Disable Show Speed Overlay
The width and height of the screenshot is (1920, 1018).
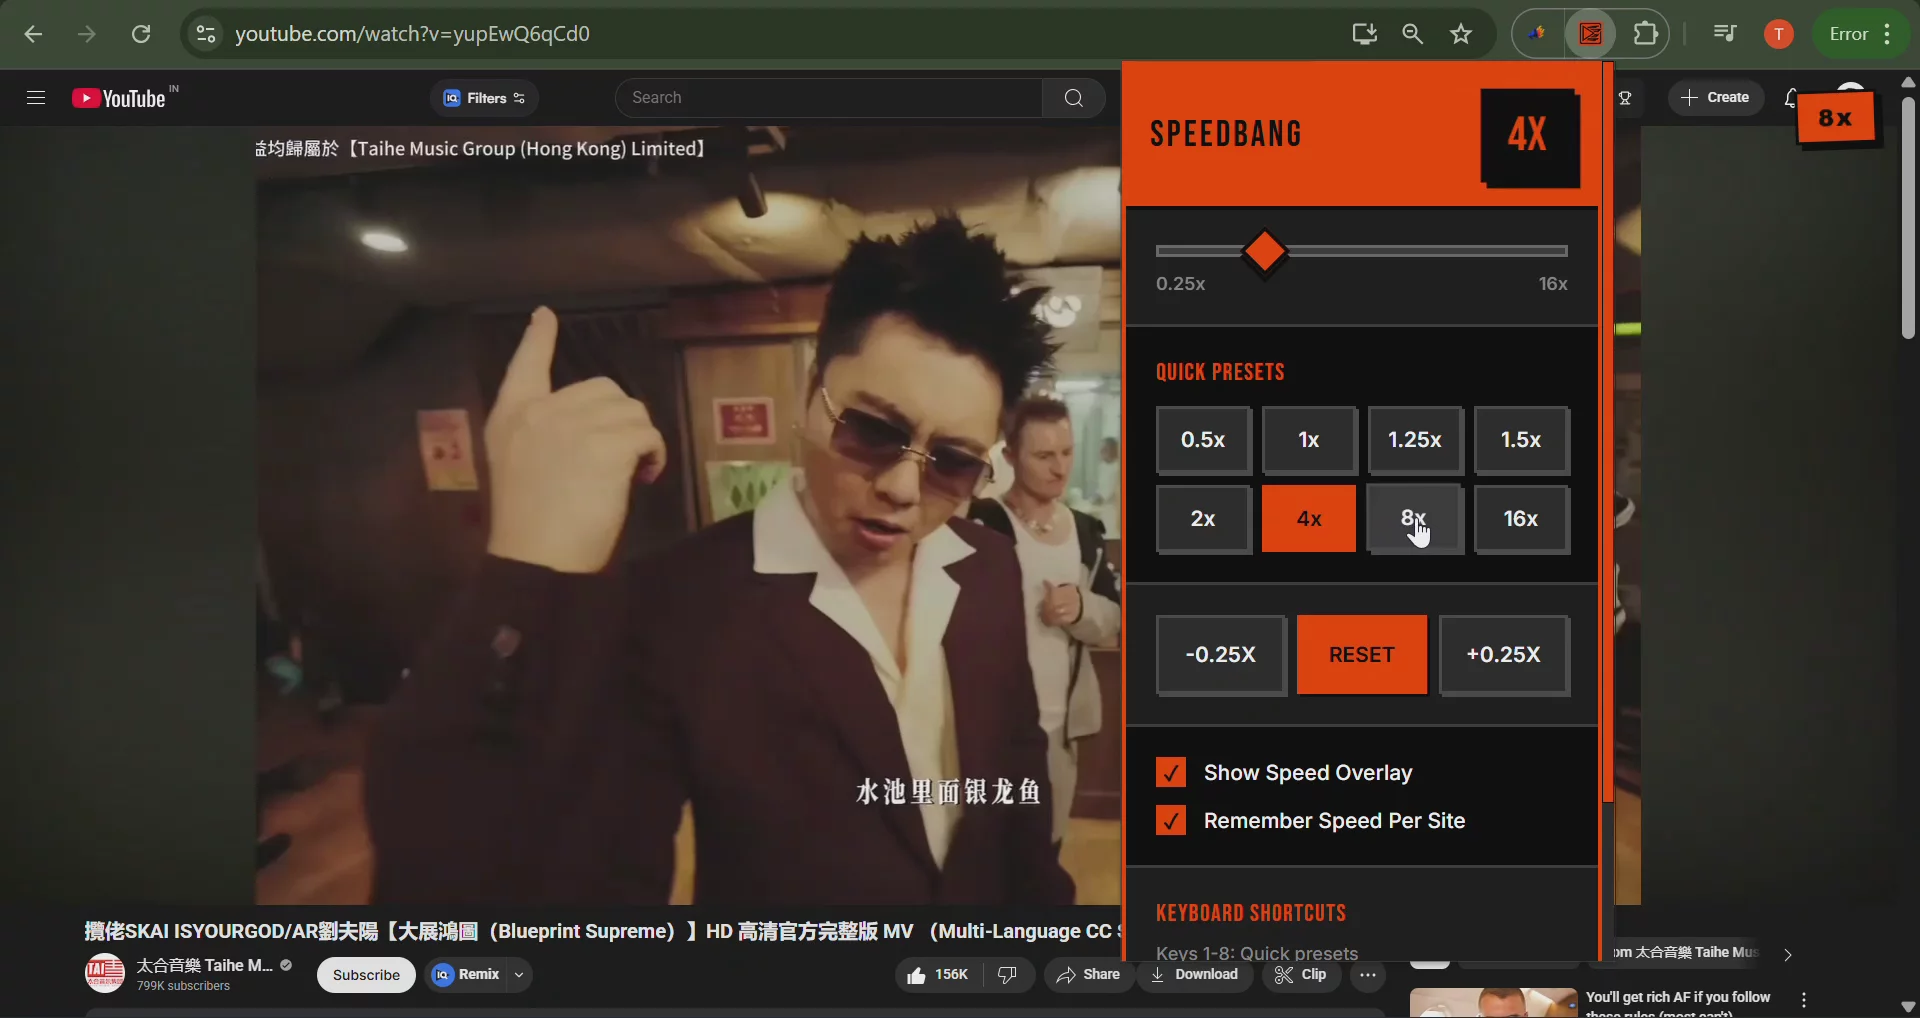point(1170,772)
